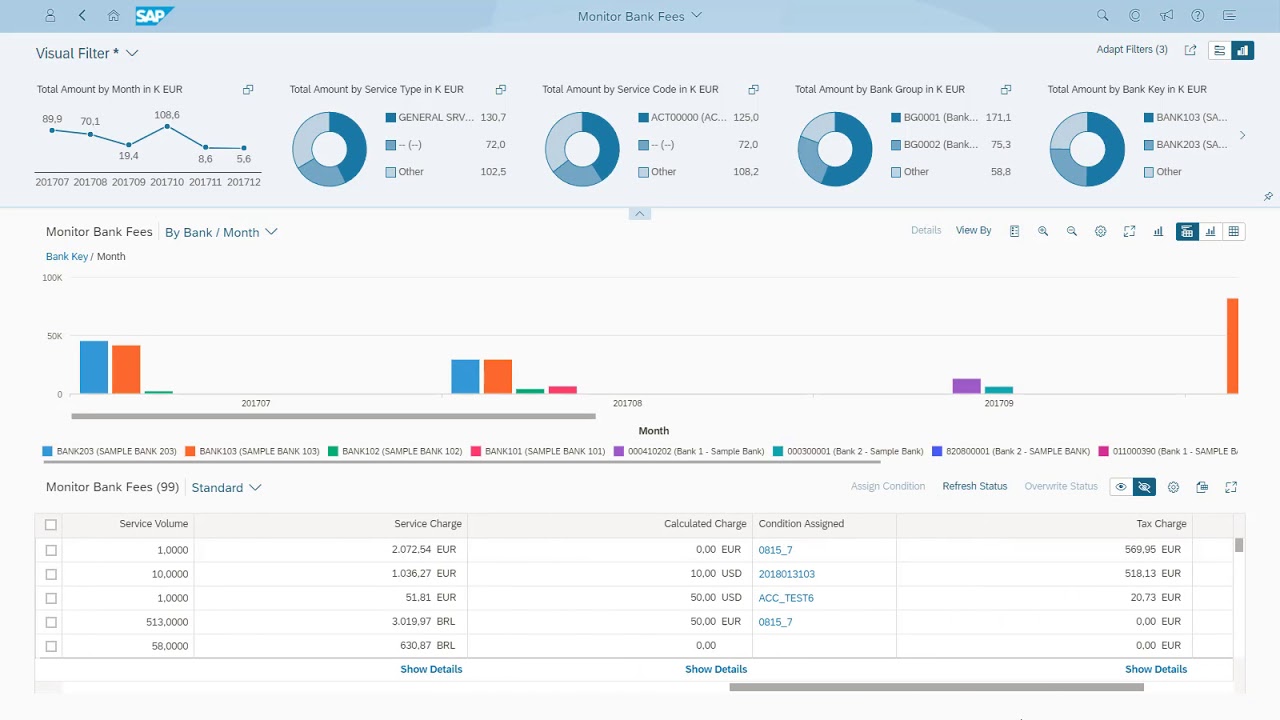Viewport: 1280px width, 720px height.
Task: Open condition link 2018013103
Action: [787, 574]
